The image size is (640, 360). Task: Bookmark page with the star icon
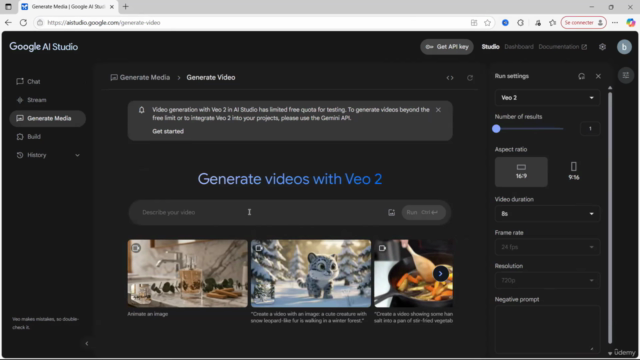(487, 23)
